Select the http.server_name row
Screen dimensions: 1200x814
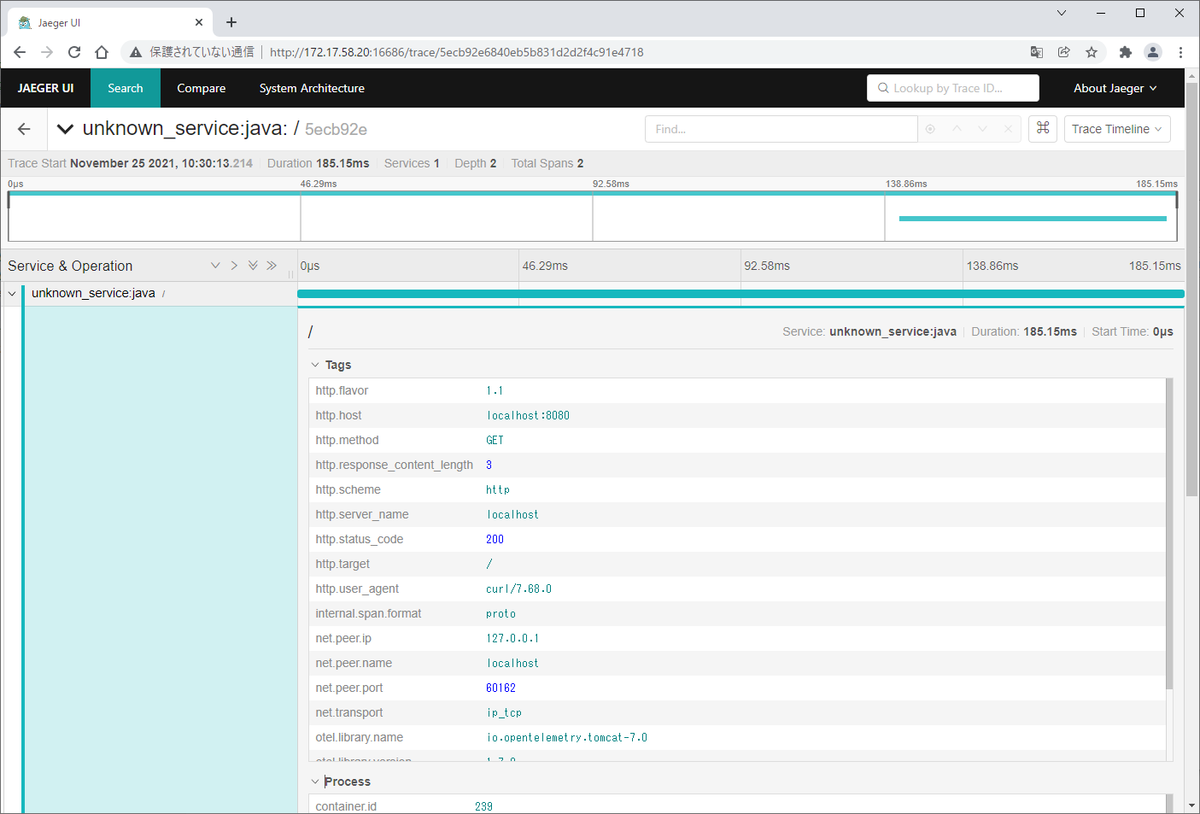coord(738,514)
